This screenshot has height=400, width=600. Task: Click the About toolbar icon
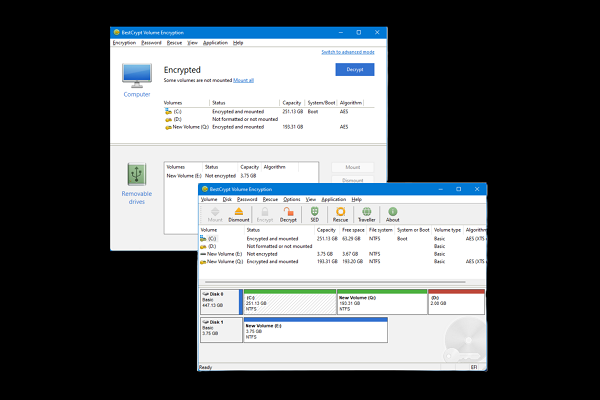pos(393,215)
